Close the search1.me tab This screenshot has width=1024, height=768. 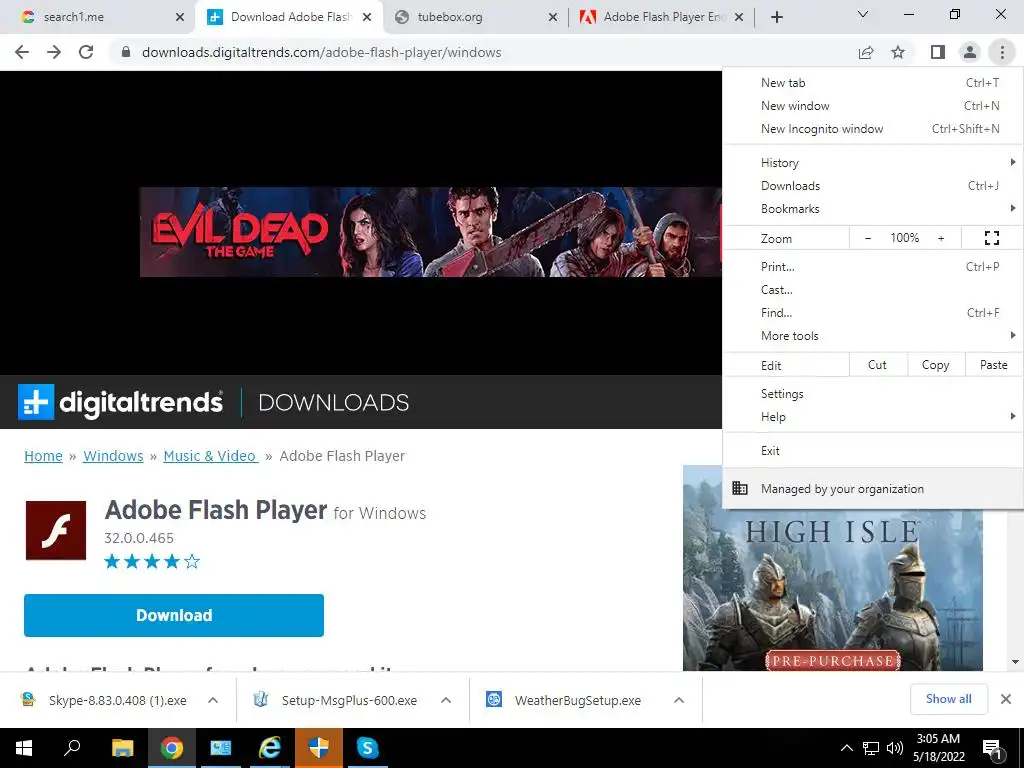pyautogui.click(x=180, y=17)
